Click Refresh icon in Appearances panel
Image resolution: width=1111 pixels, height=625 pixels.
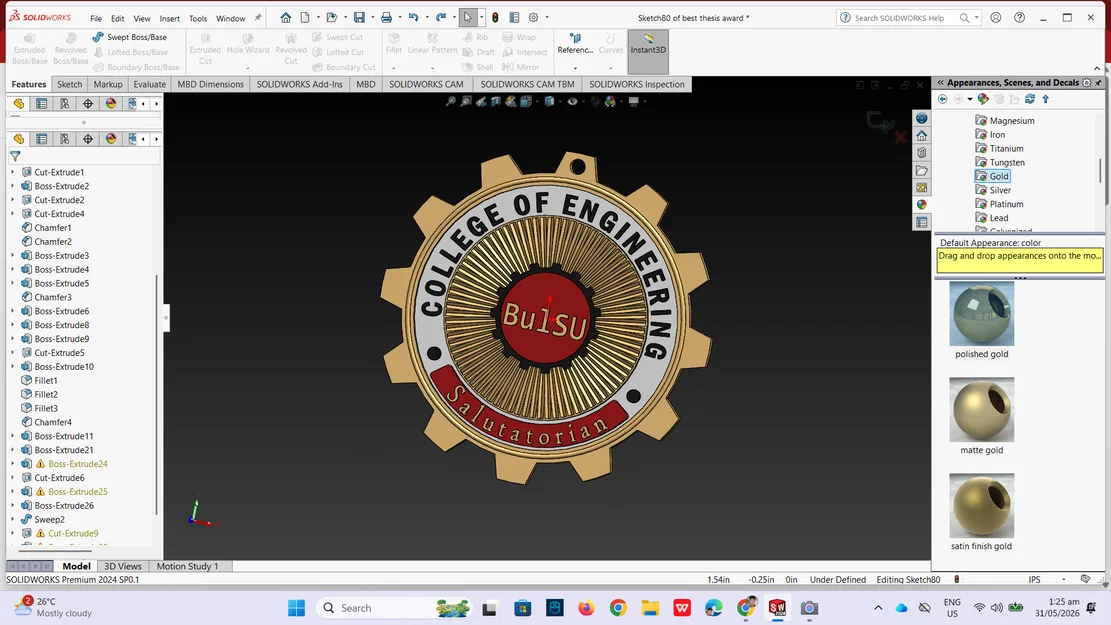pos(1030,99)
